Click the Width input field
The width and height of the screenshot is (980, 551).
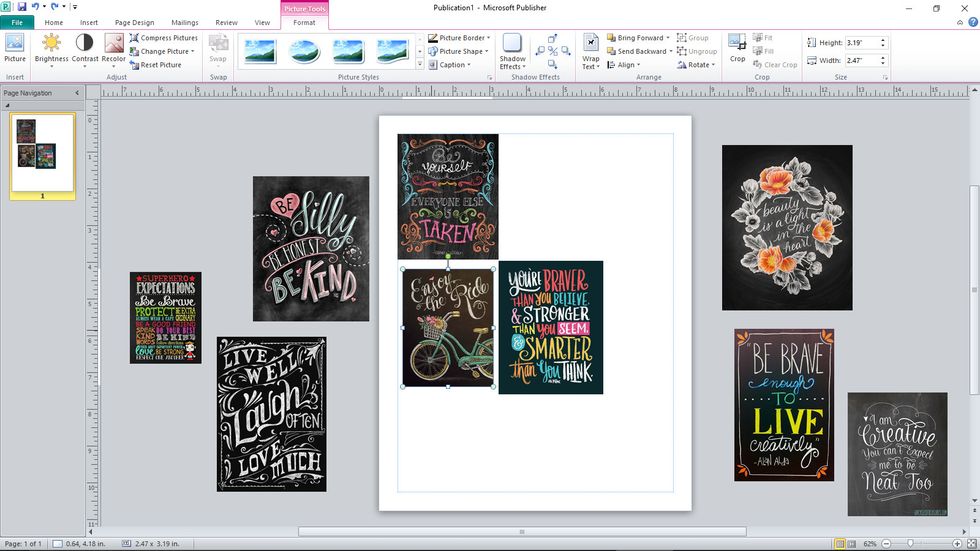pyautogui.click(x=862, y=61)
